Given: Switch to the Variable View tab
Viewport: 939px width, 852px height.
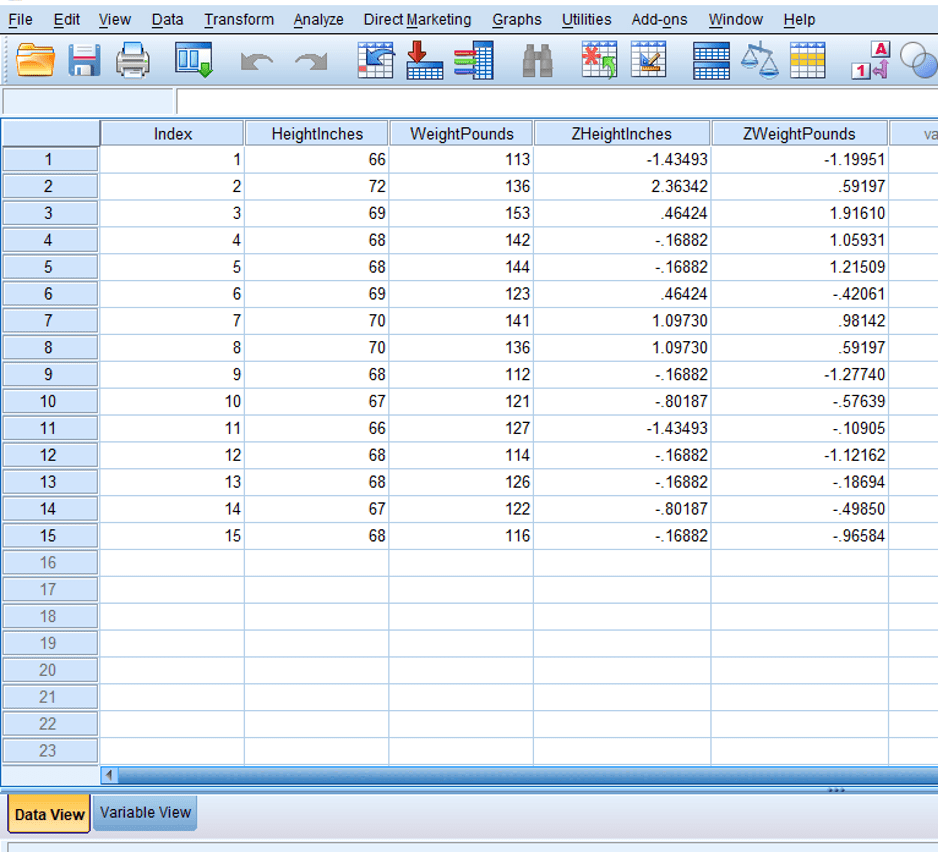Looking at the screenshot, I should click(x=144, y=813).
